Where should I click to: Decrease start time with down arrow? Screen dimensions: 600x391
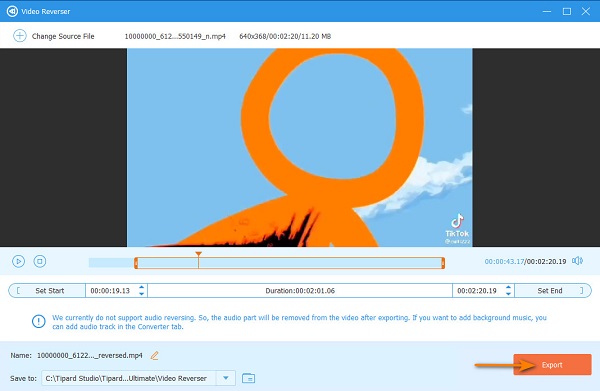pyautogui.click(x=142, y=294)
